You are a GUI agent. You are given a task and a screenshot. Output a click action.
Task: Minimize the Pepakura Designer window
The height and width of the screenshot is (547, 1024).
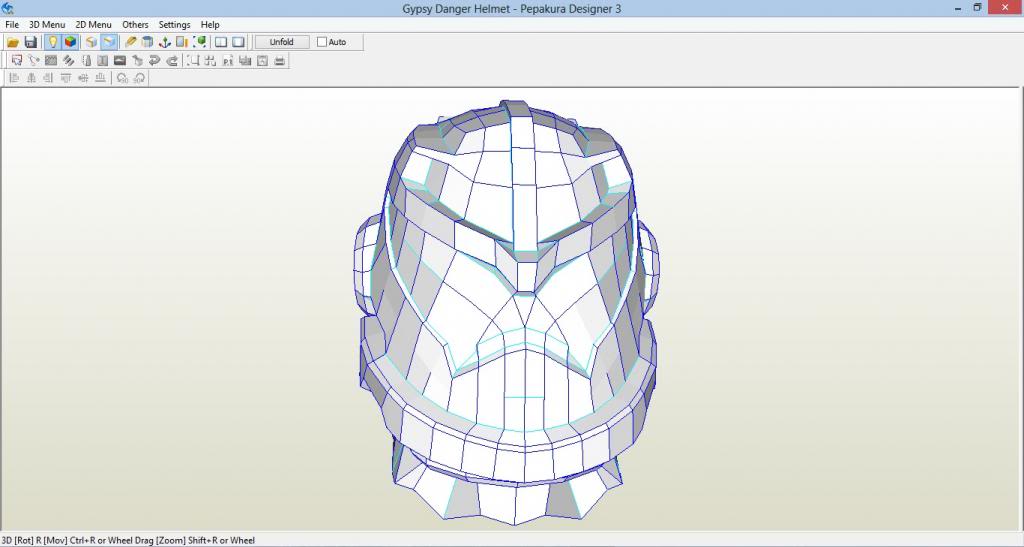point(957,8)
